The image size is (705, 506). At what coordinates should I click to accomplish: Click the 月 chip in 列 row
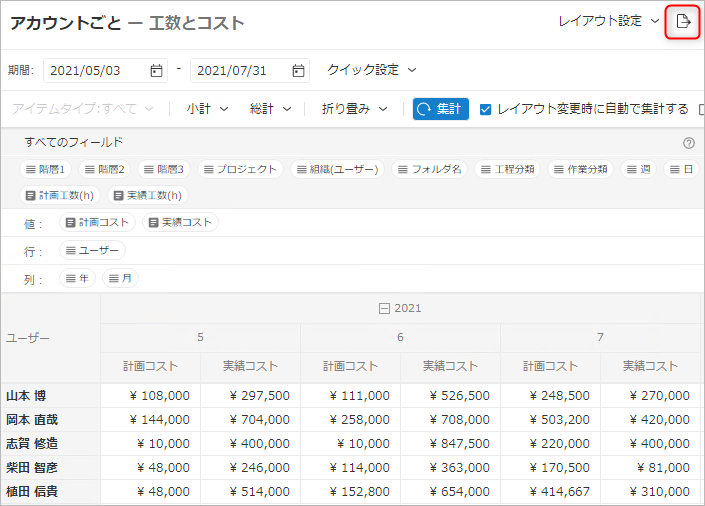point(120,279)
